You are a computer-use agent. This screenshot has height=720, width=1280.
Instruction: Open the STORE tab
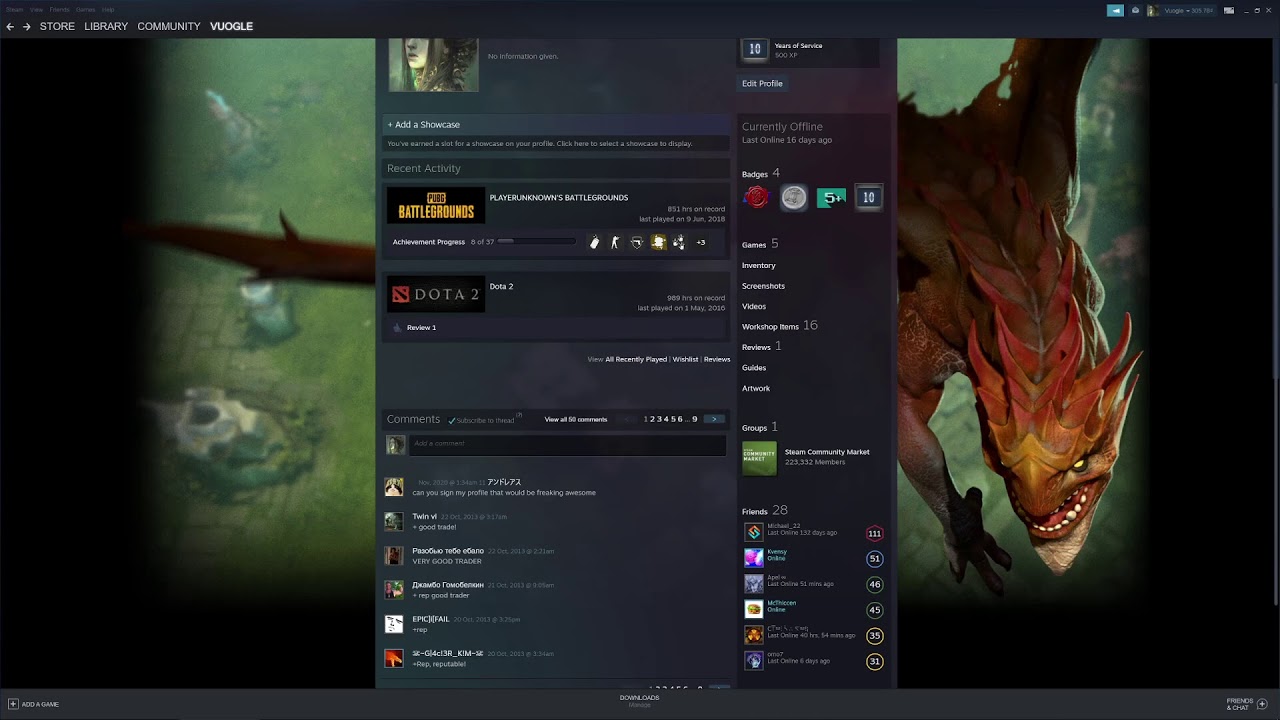click(57, 27)
